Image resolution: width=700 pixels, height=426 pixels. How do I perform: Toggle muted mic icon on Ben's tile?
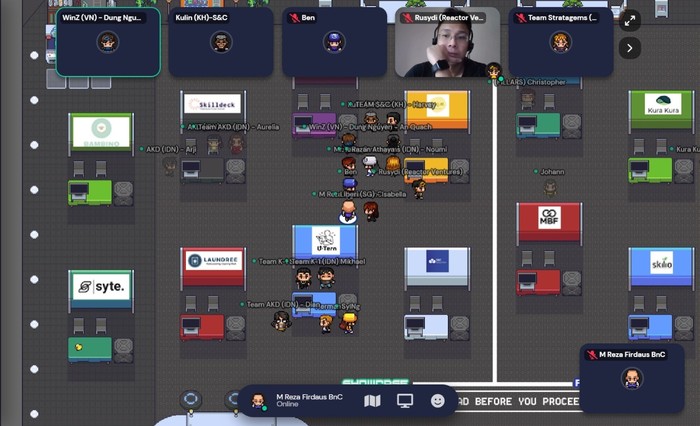(294, 18)
